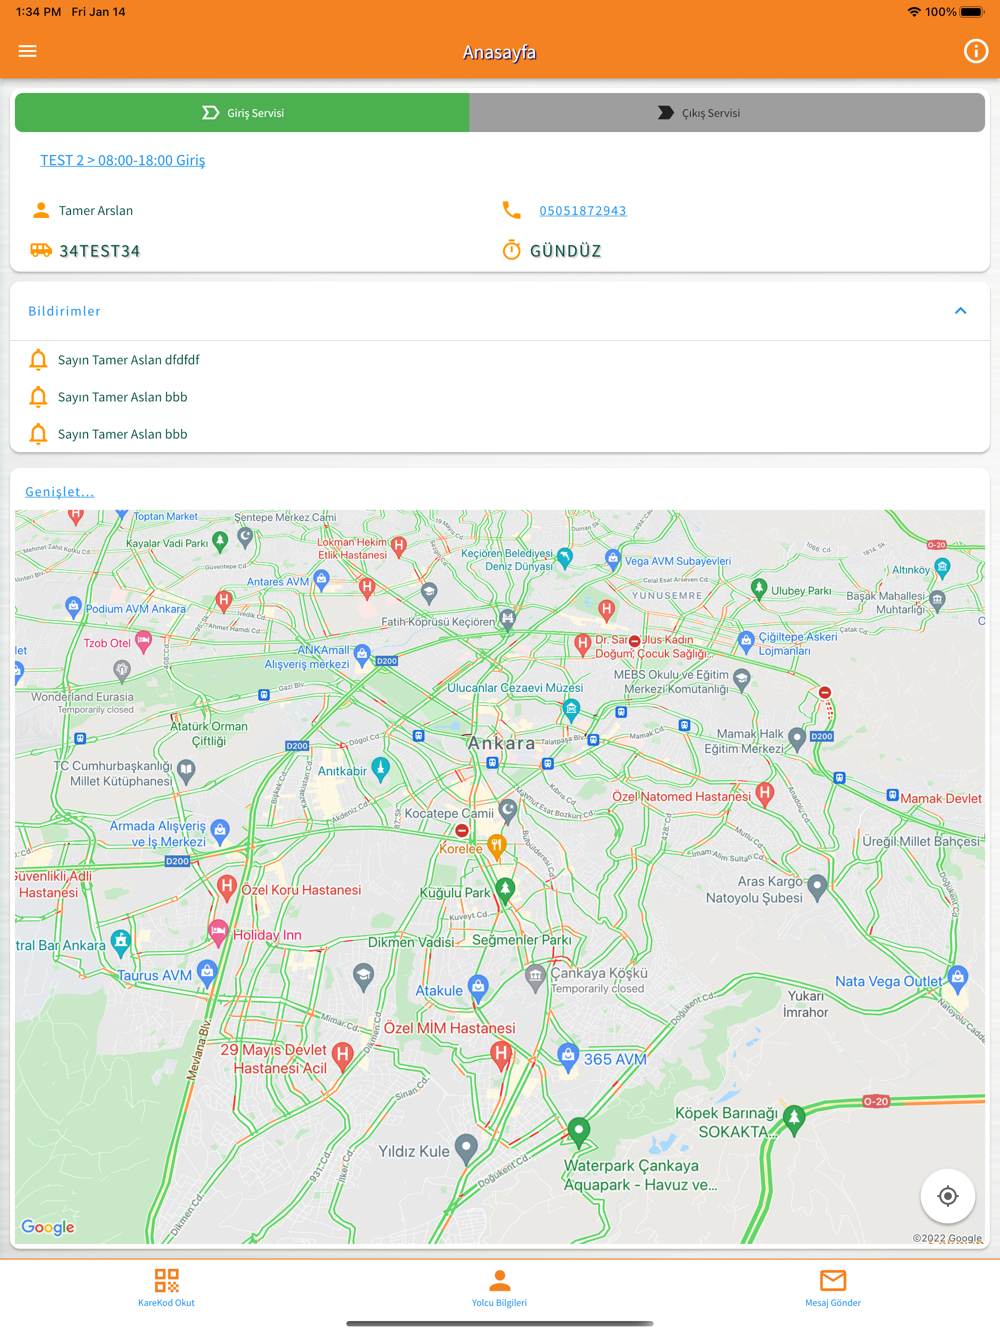1000x1334 pixels.
Task: Select Anıtkabir marker on map
Action: pos(380,768)
